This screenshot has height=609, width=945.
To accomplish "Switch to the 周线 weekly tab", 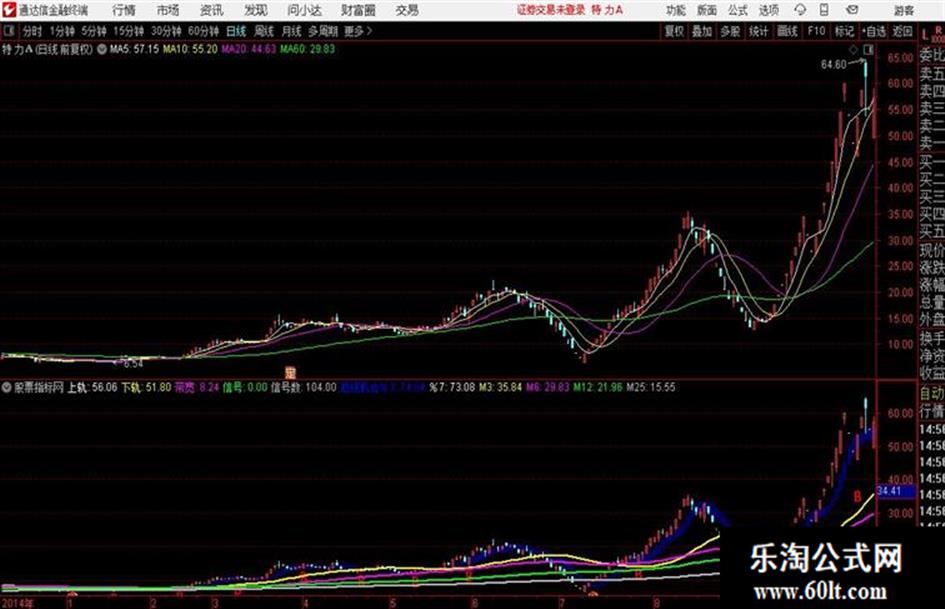I will click(264, 31).
